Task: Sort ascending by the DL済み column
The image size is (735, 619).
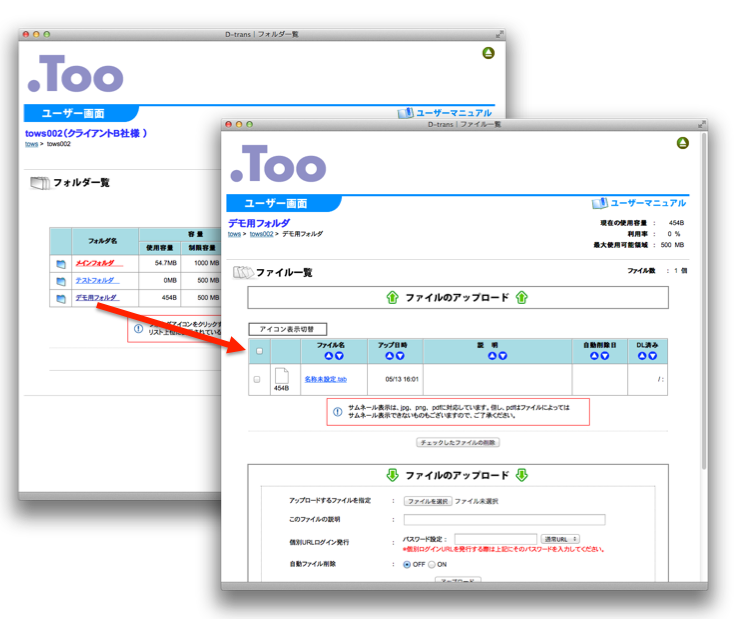Action: tap(640, 355)
